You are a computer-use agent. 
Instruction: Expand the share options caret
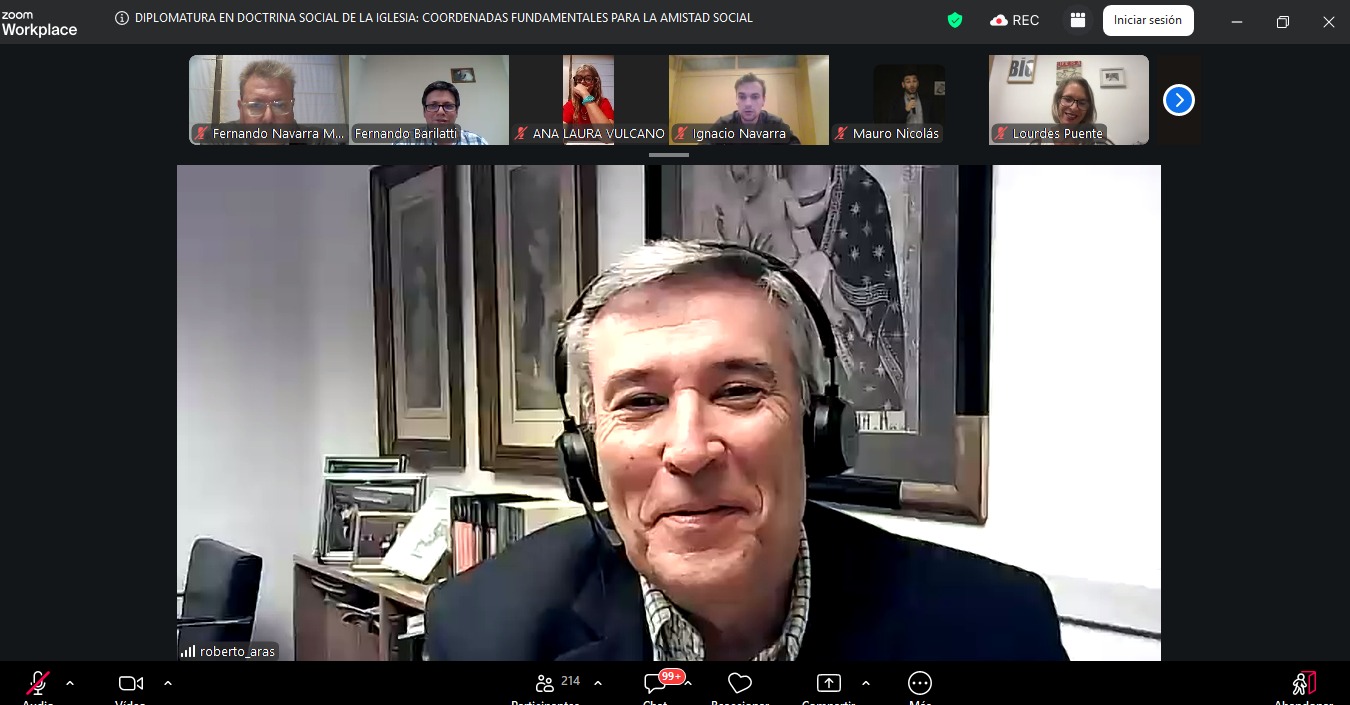coord(866,684)
